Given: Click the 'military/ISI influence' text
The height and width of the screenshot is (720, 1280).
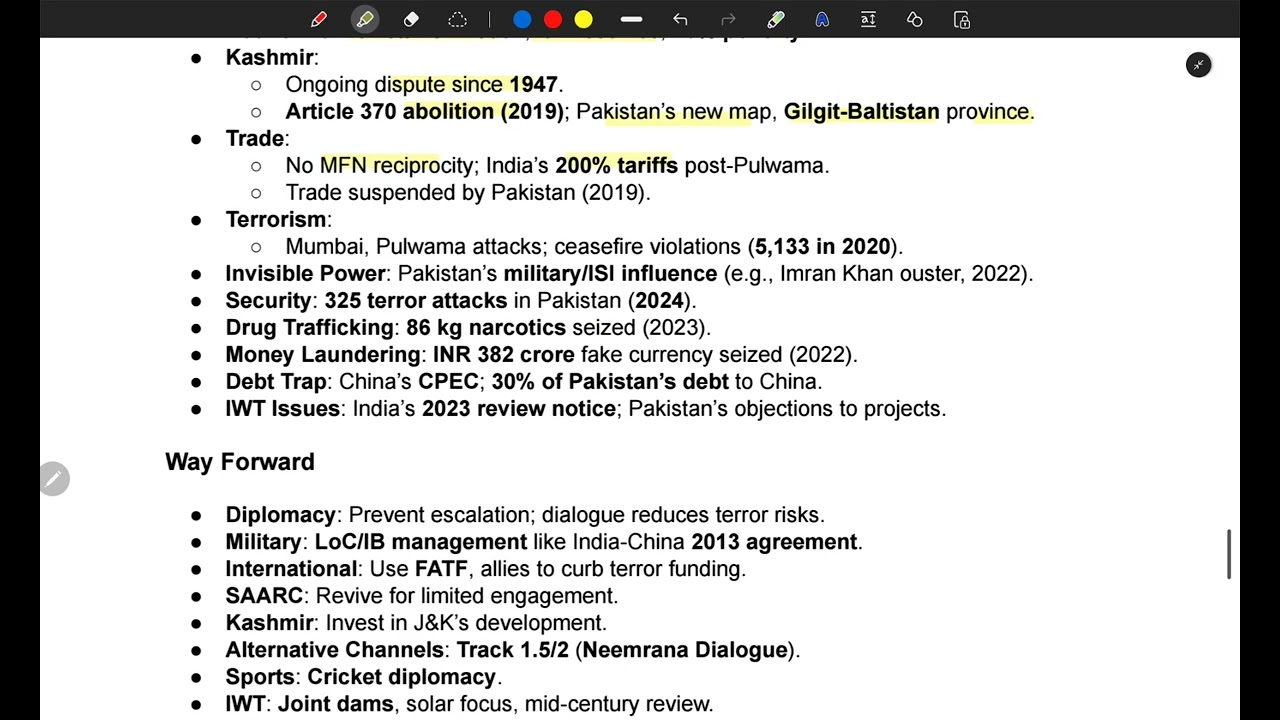Looking at the screenshot, I should tap(610, 274).
